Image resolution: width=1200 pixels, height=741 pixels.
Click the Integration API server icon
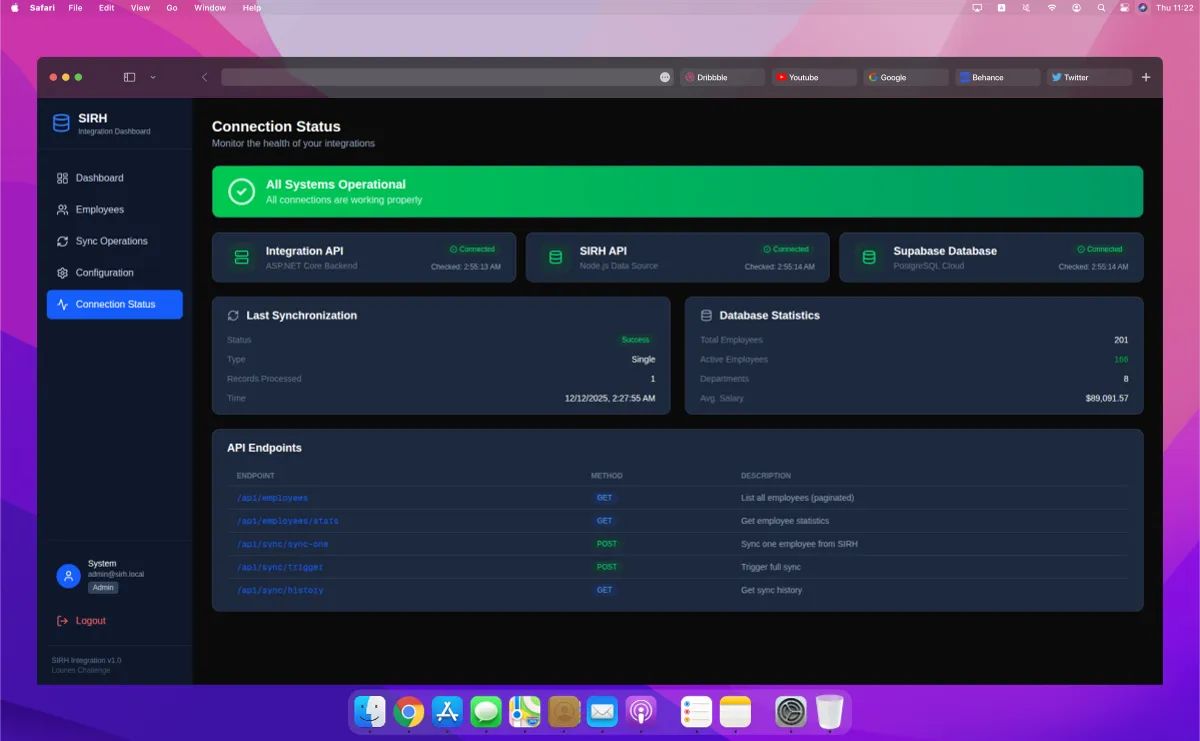pos(241,257)
